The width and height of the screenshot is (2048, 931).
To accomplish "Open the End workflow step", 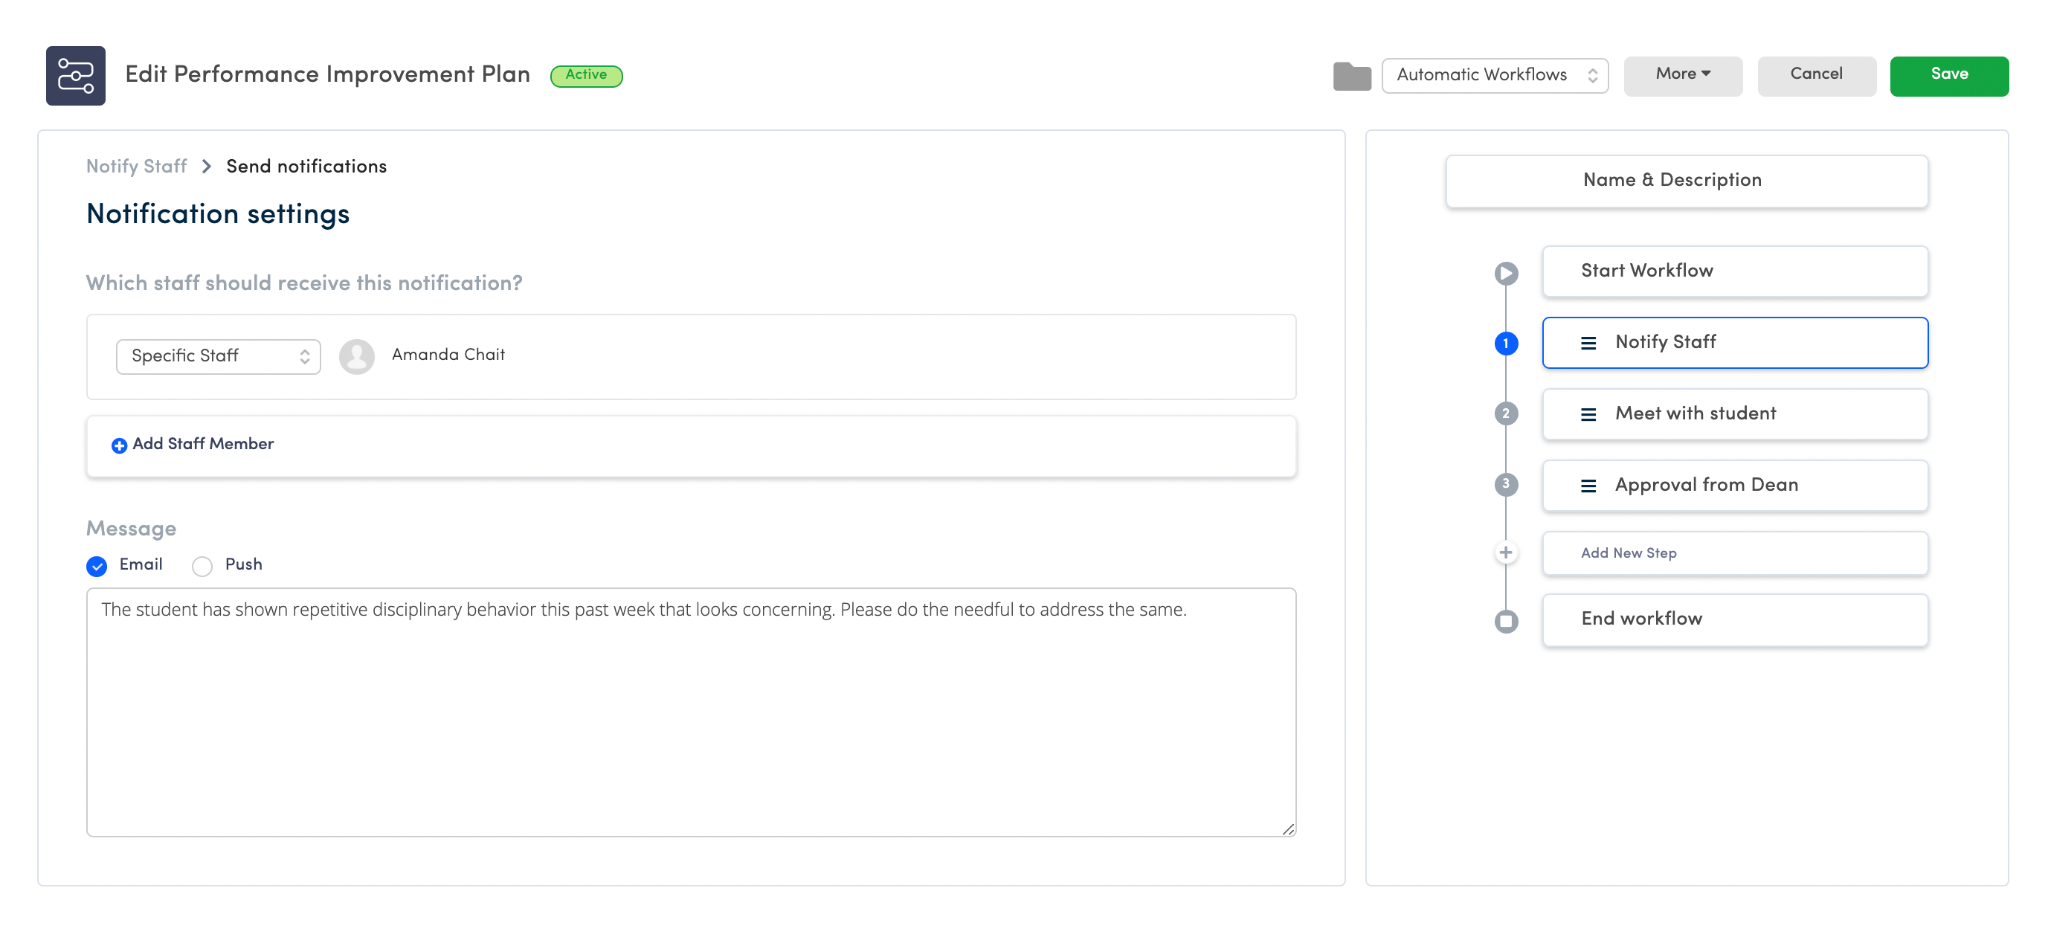I will pyautogui.click(x=1735, y=620).
